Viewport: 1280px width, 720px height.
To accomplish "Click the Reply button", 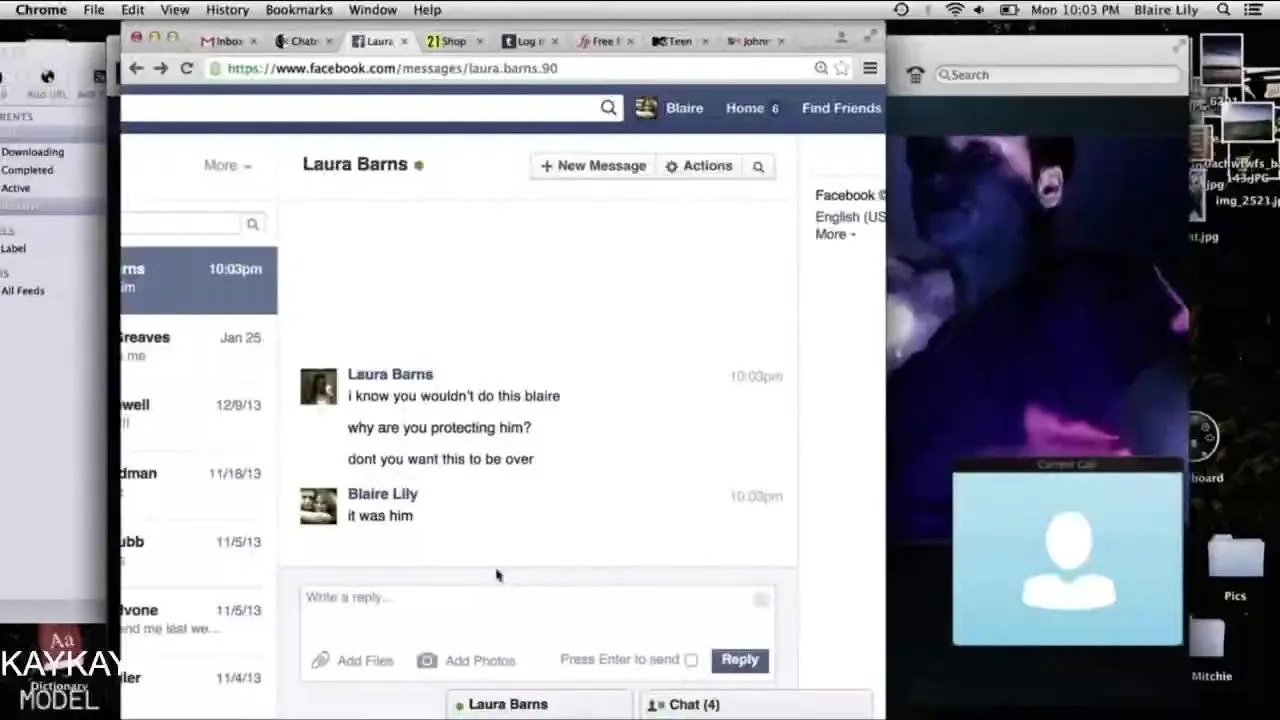I will tap(740, 660).
